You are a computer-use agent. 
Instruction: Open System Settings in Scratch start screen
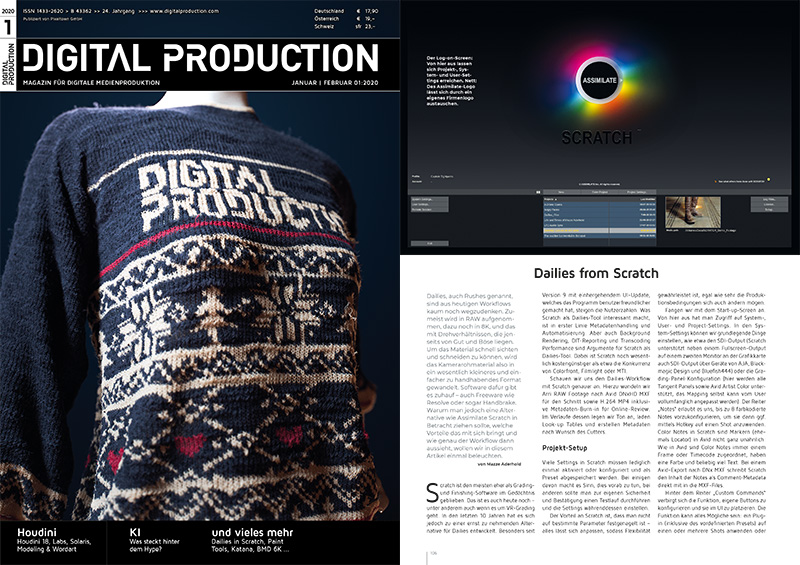pos(430,199)
